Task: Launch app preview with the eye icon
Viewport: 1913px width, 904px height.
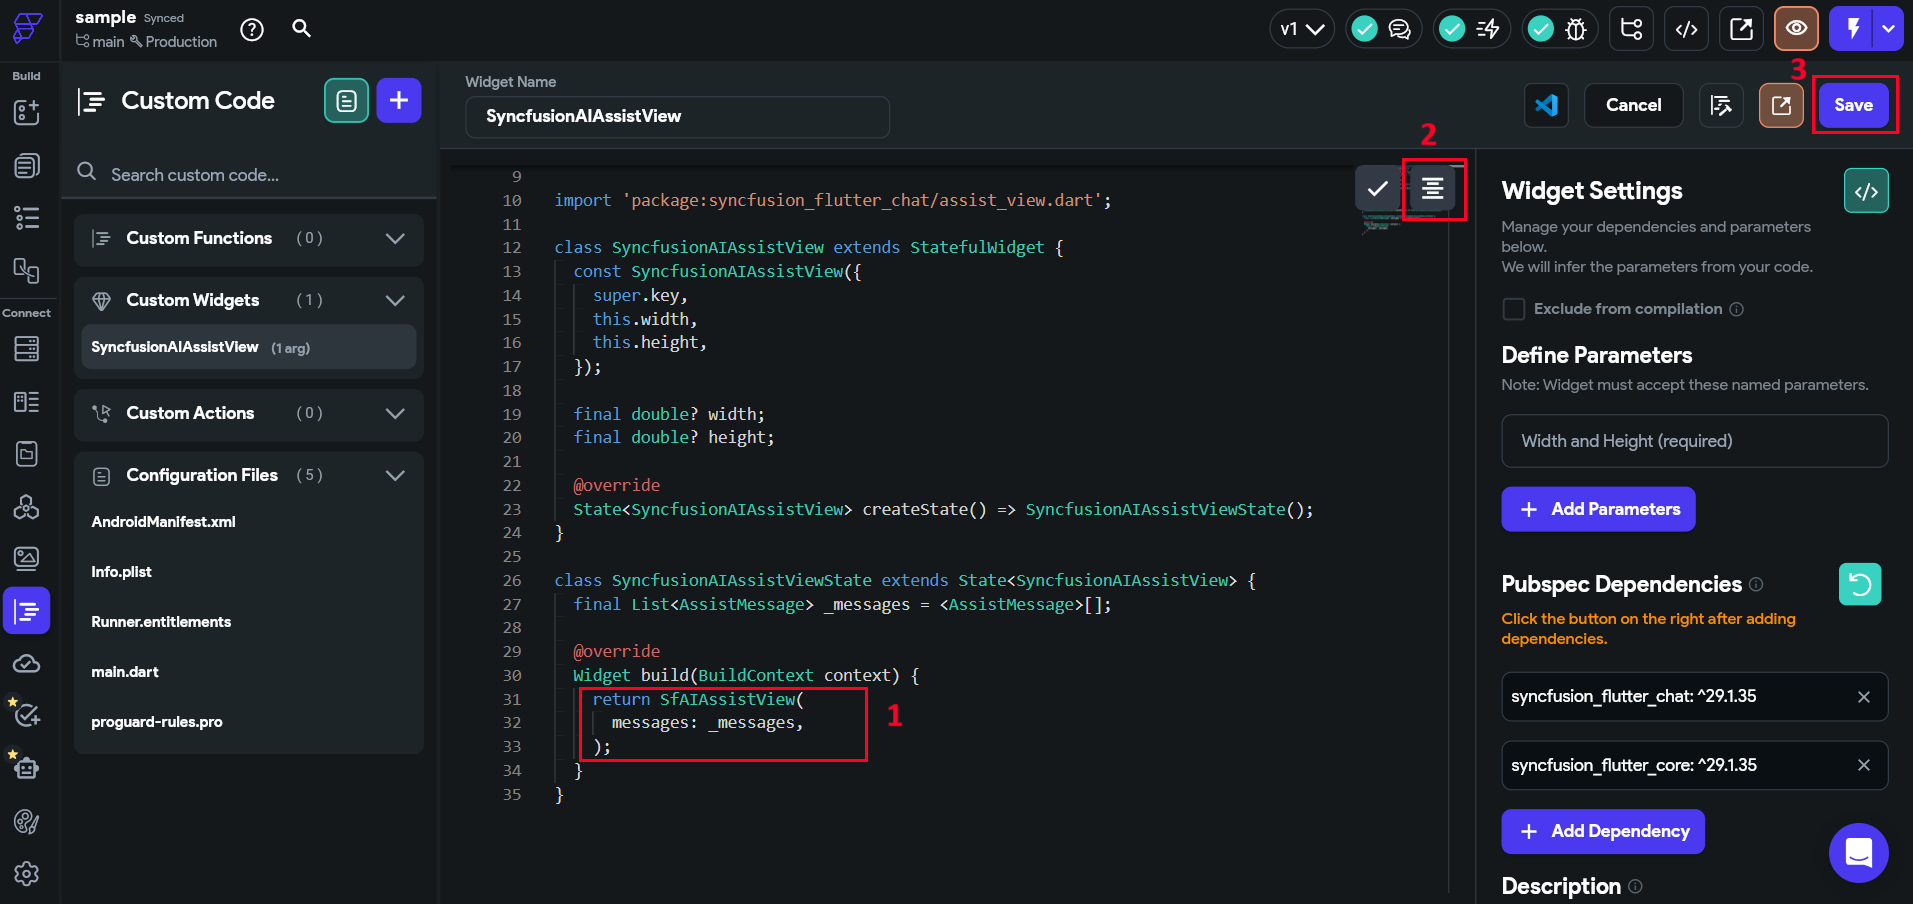Action: pyautogui.click(x=1796, y=29)
